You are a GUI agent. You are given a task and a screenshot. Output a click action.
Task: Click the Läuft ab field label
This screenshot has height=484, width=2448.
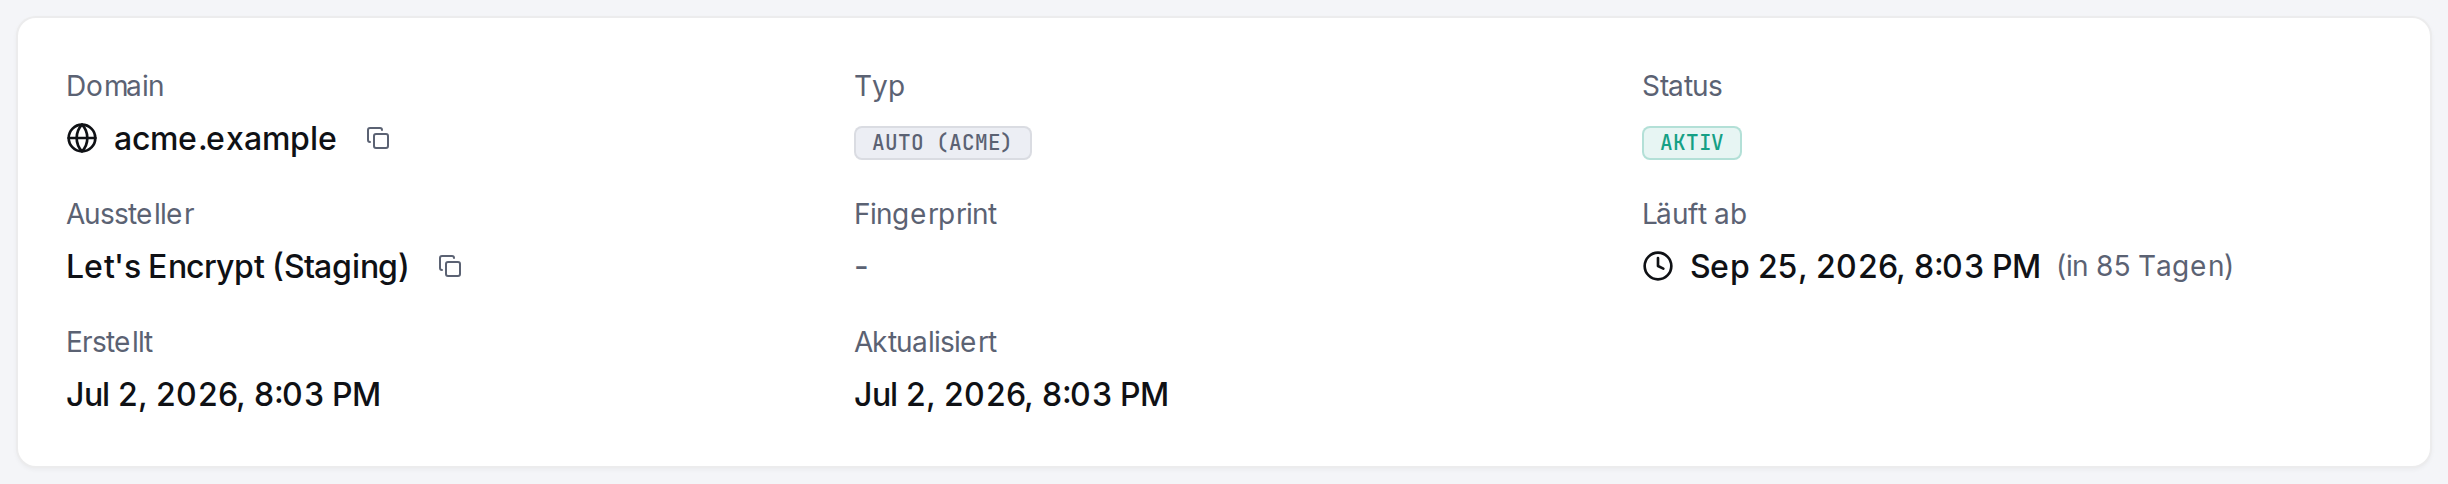[1694, 214]
